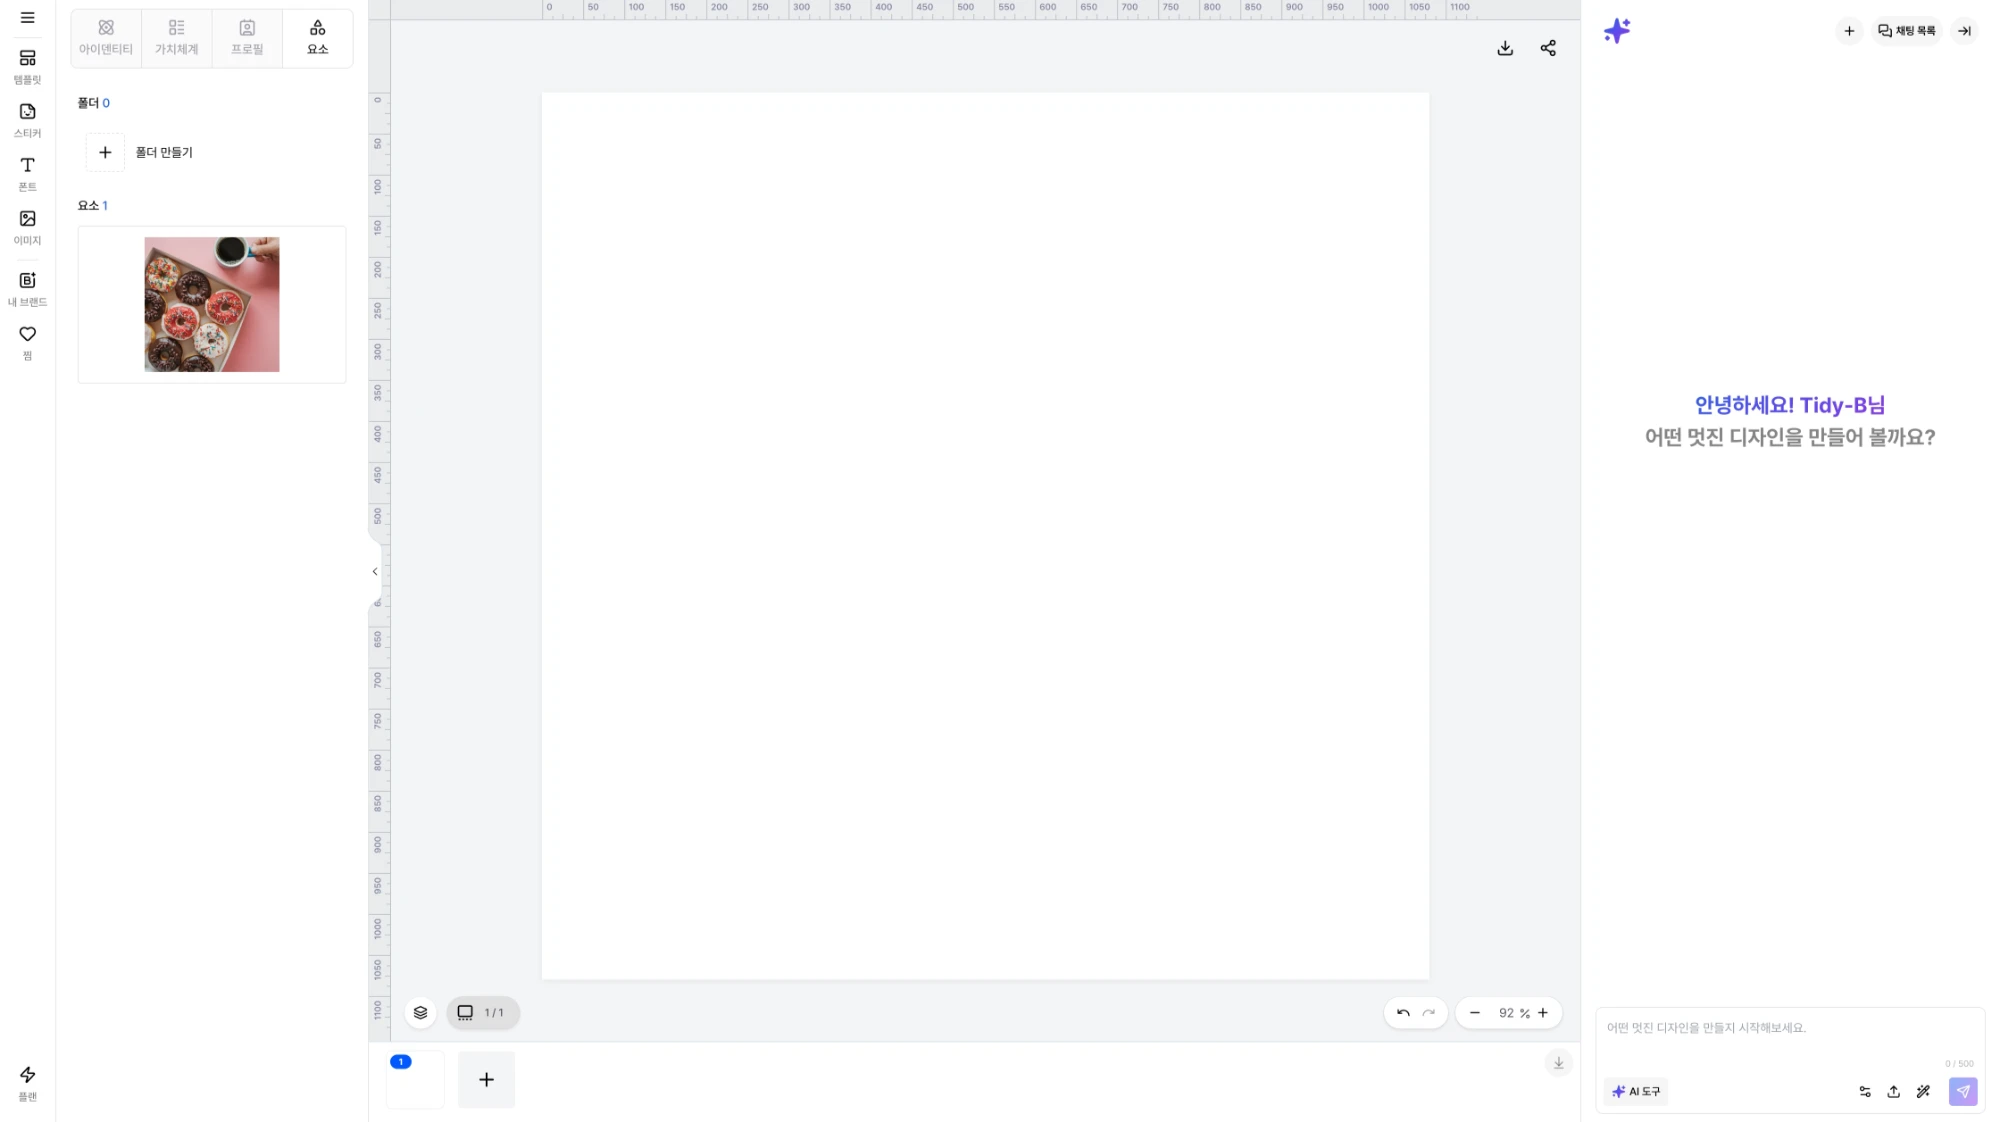2000x1122 pixels.
Task: Click the upload icon in chat box
Action: point(1894,1092)
